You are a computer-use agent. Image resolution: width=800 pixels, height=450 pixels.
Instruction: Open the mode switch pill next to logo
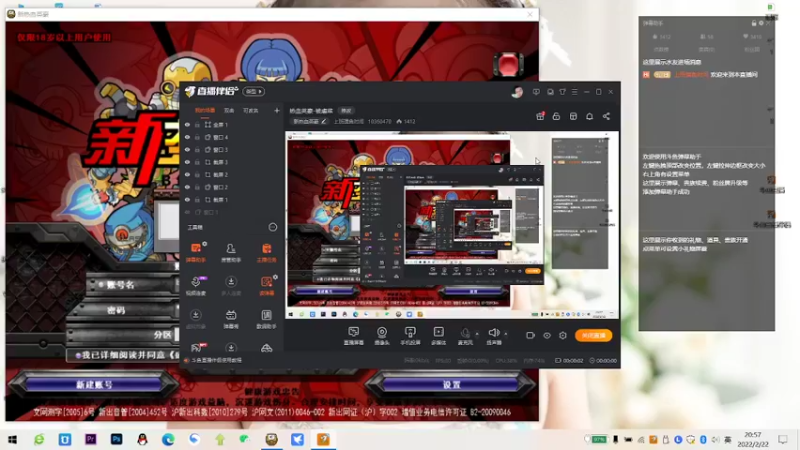(x=254, y=91)
